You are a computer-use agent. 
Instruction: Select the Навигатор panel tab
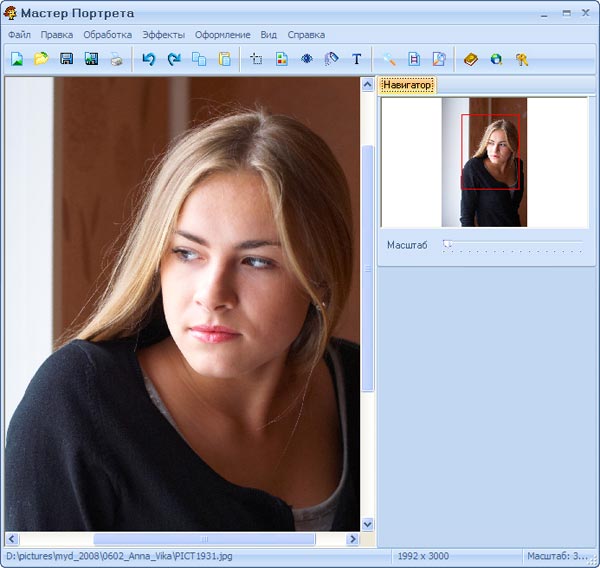[x=408, y=86]
